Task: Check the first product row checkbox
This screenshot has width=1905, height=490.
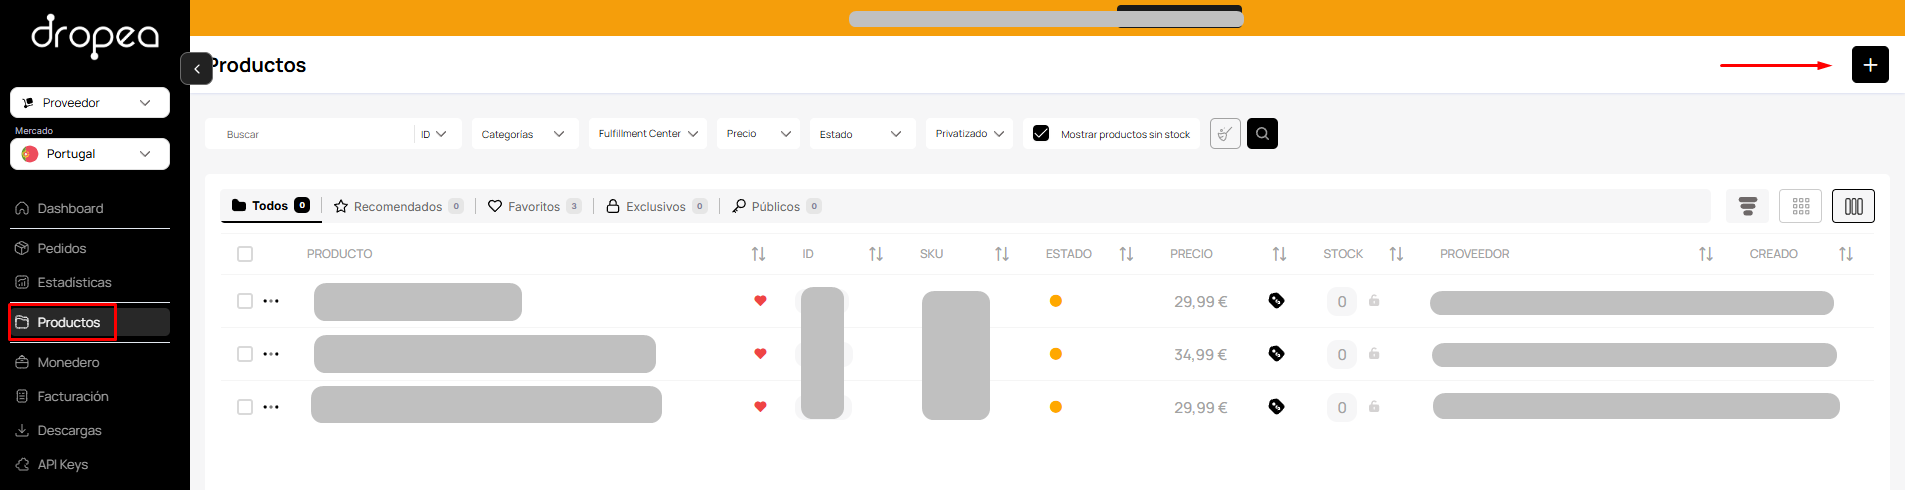Action: click(x=245, y=301)
